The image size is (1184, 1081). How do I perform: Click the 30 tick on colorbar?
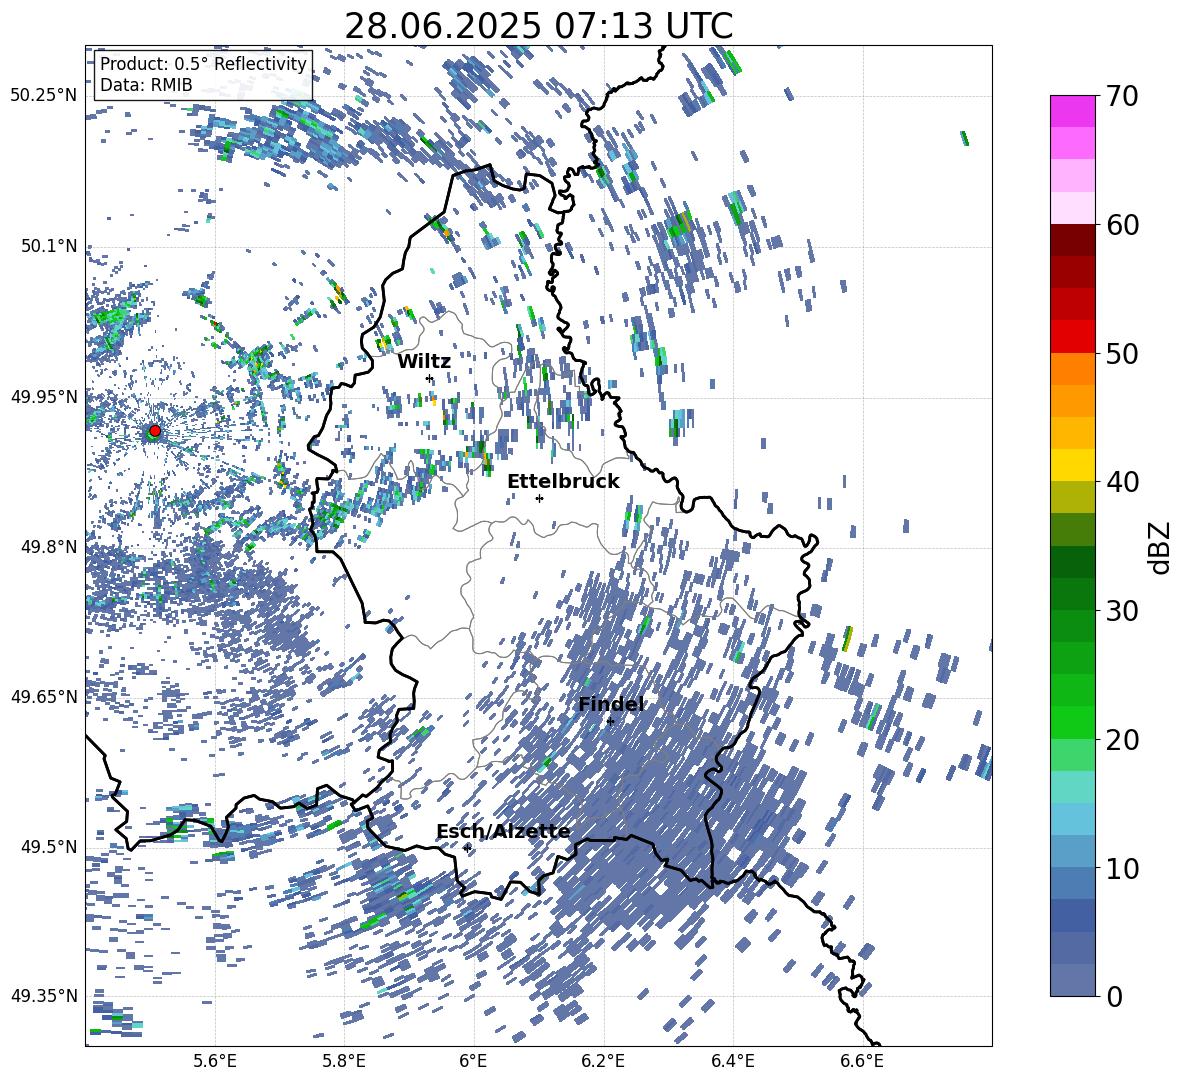[1122, 611]
